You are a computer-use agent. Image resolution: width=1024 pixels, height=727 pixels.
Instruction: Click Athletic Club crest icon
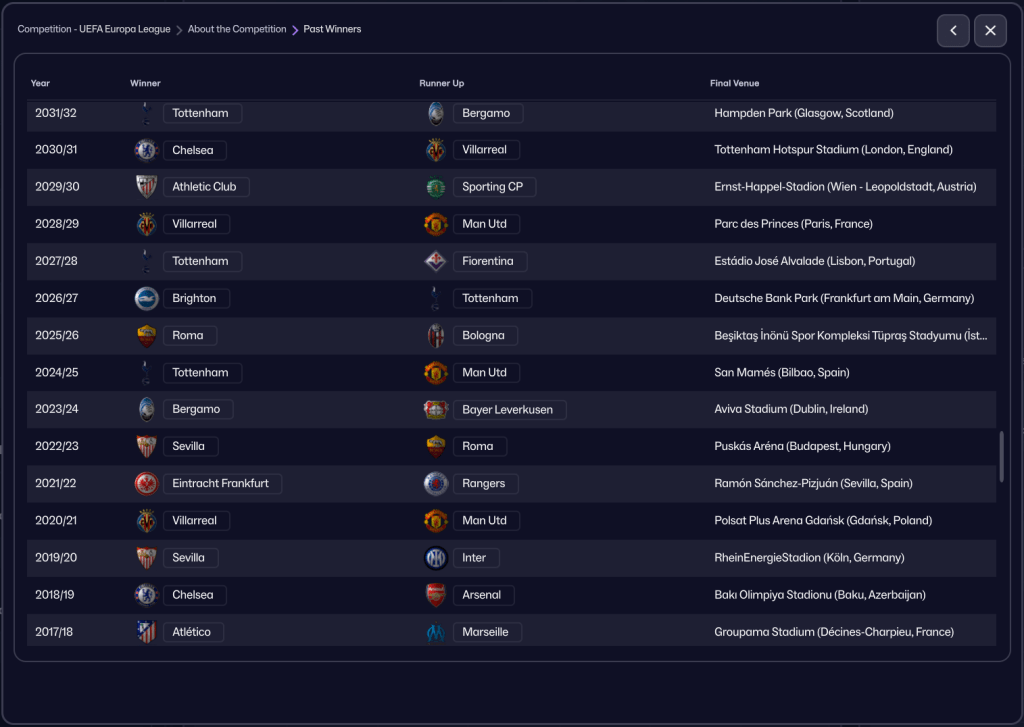147,187
